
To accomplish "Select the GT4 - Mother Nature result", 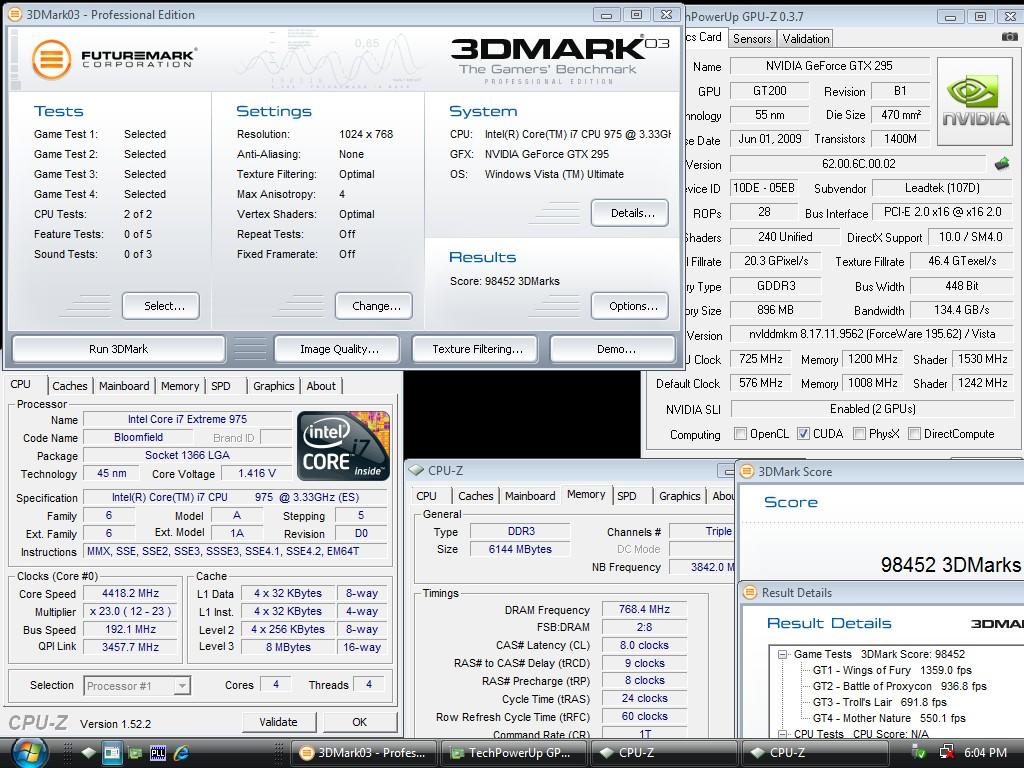I will (x=889, y=718).
